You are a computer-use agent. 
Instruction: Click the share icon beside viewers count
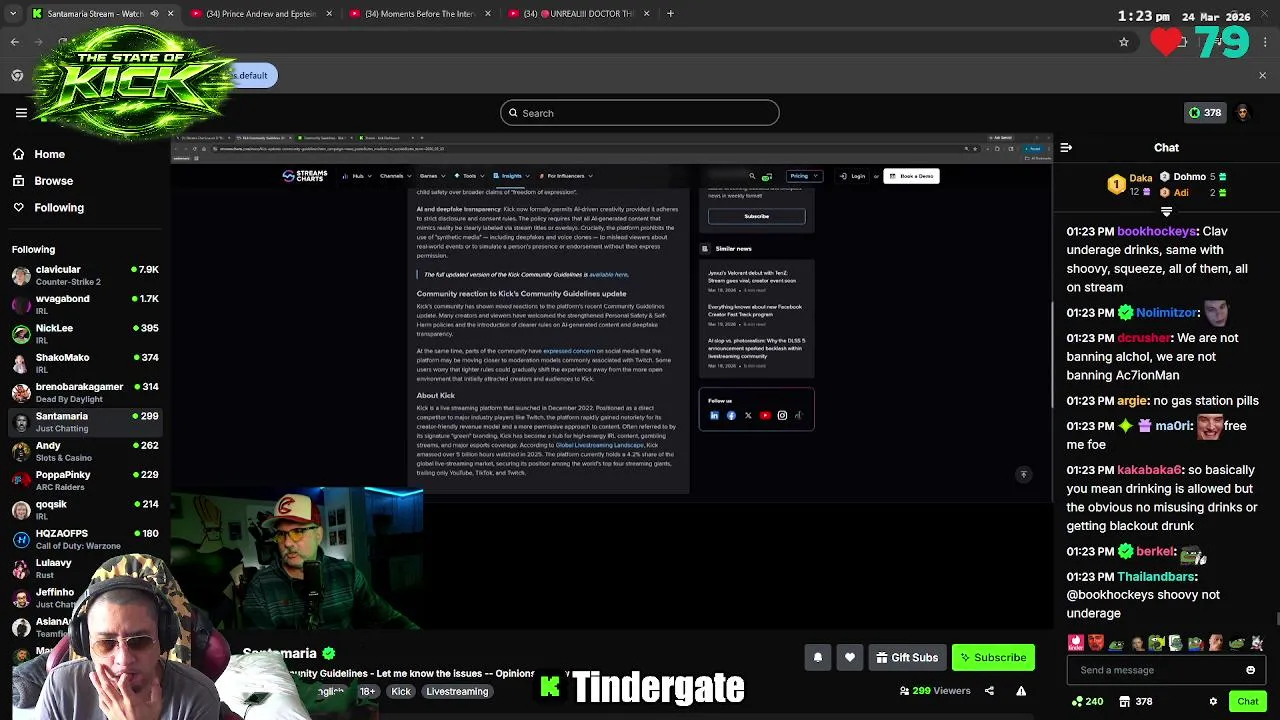[x=989, y=690]
